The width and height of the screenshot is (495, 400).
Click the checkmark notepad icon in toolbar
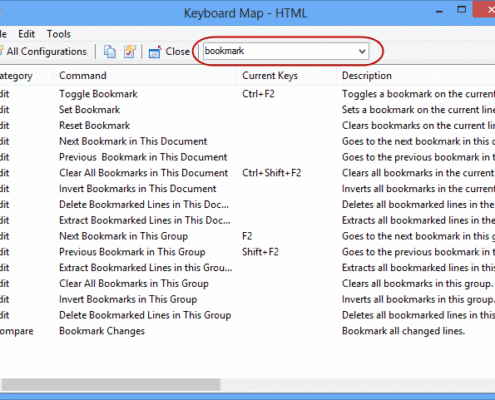tap(130, 52)
